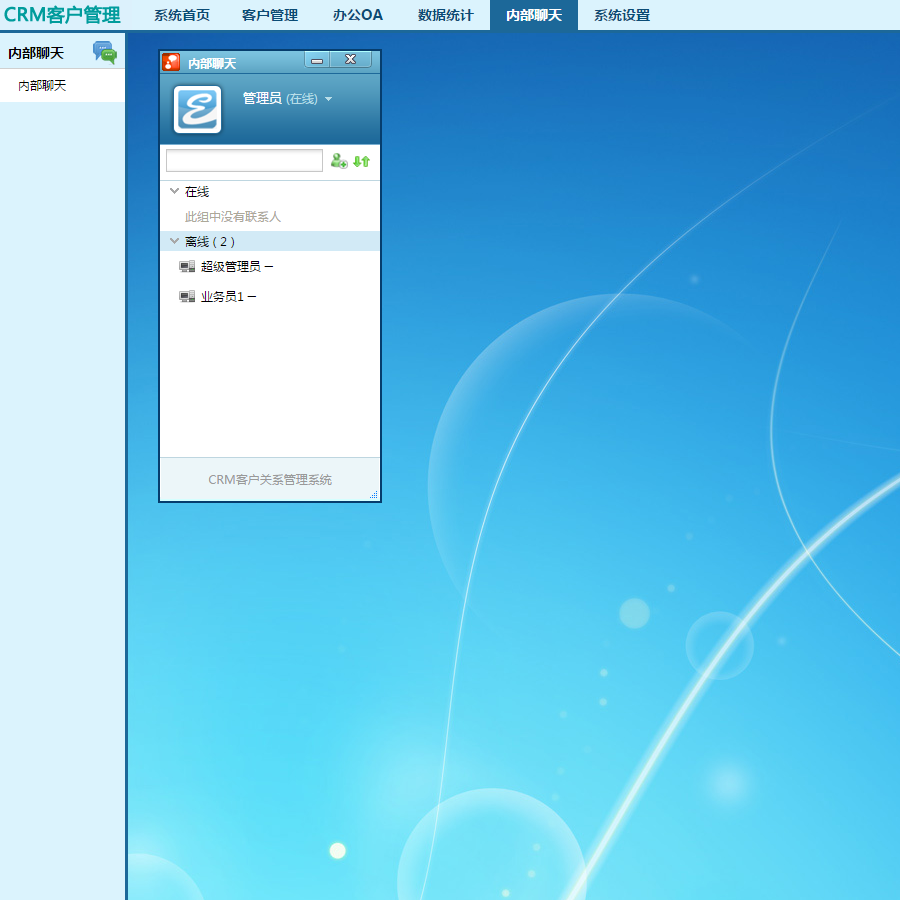This screenshot has height=900, width=900.
Task: Focus the contact search field
Action: click(245, 160)
